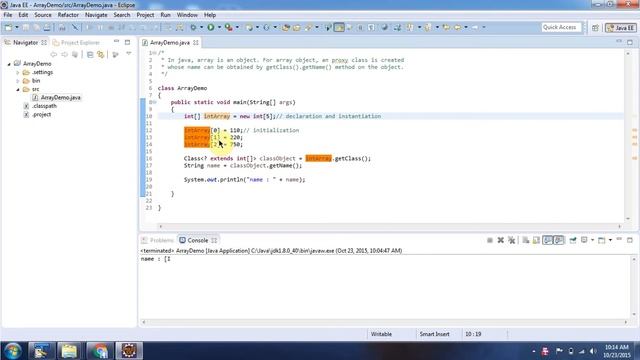Click the Pin Console icon

click(573, 240)
